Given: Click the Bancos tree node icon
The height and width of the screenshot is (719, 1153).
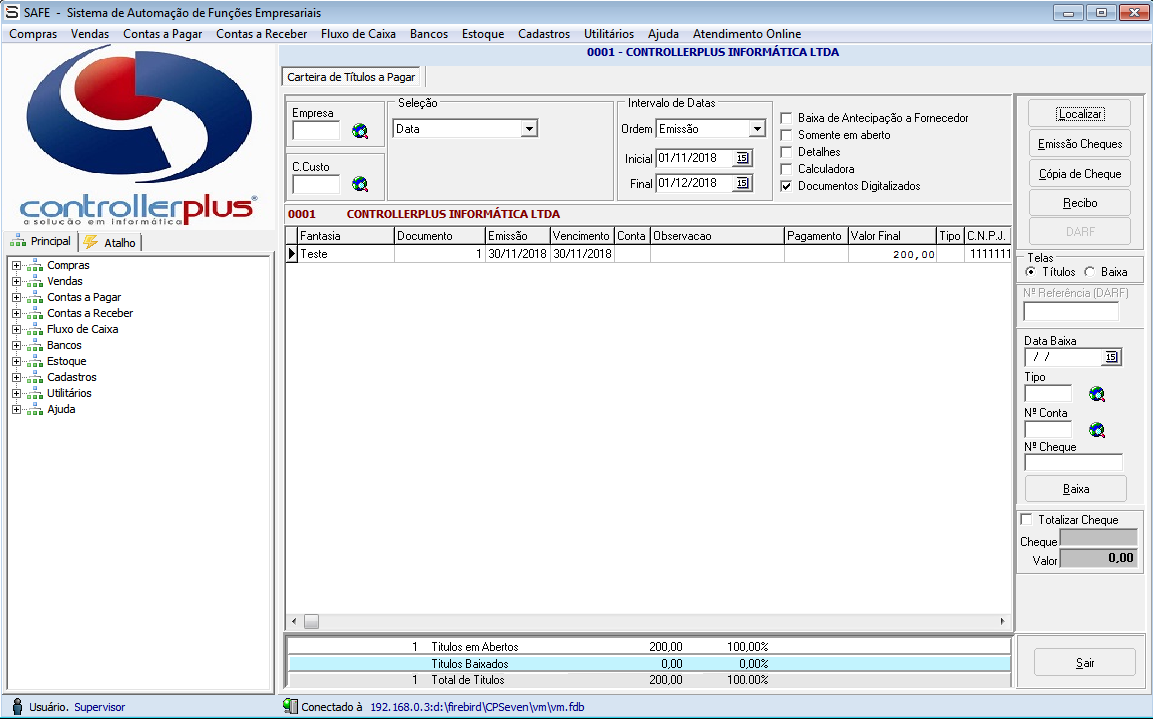Looking at the screenshot, I should 35,346.
